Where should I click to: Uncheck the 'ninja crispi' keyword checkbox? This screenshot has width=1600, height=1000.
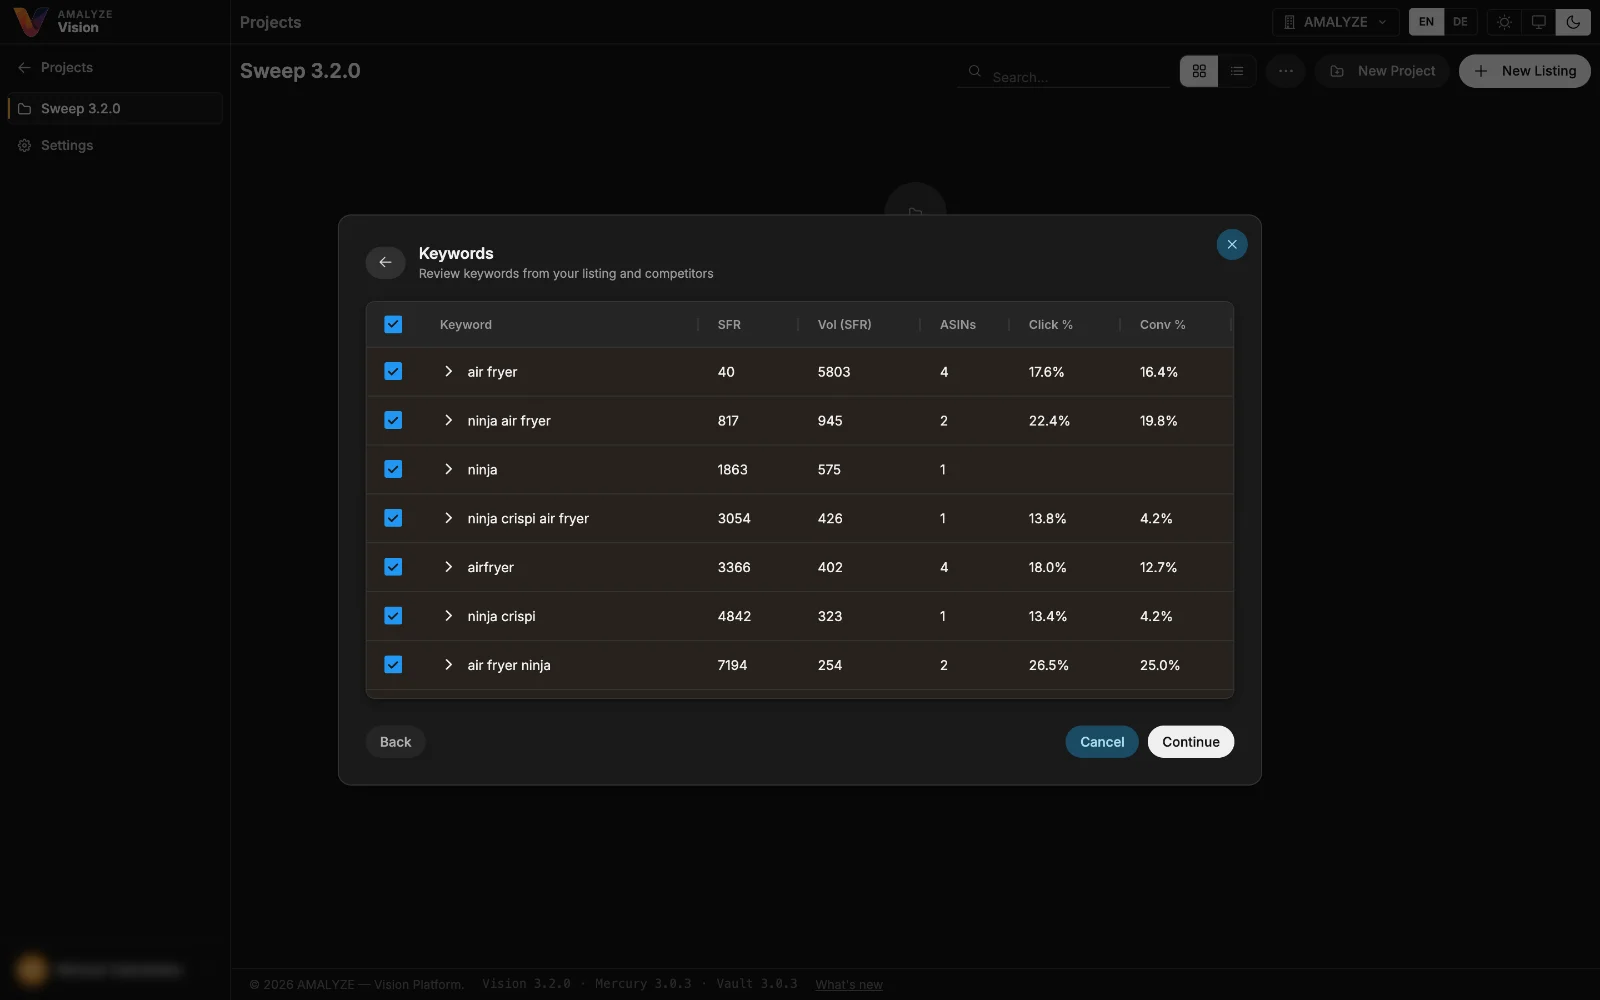click(x=393, y=616)
